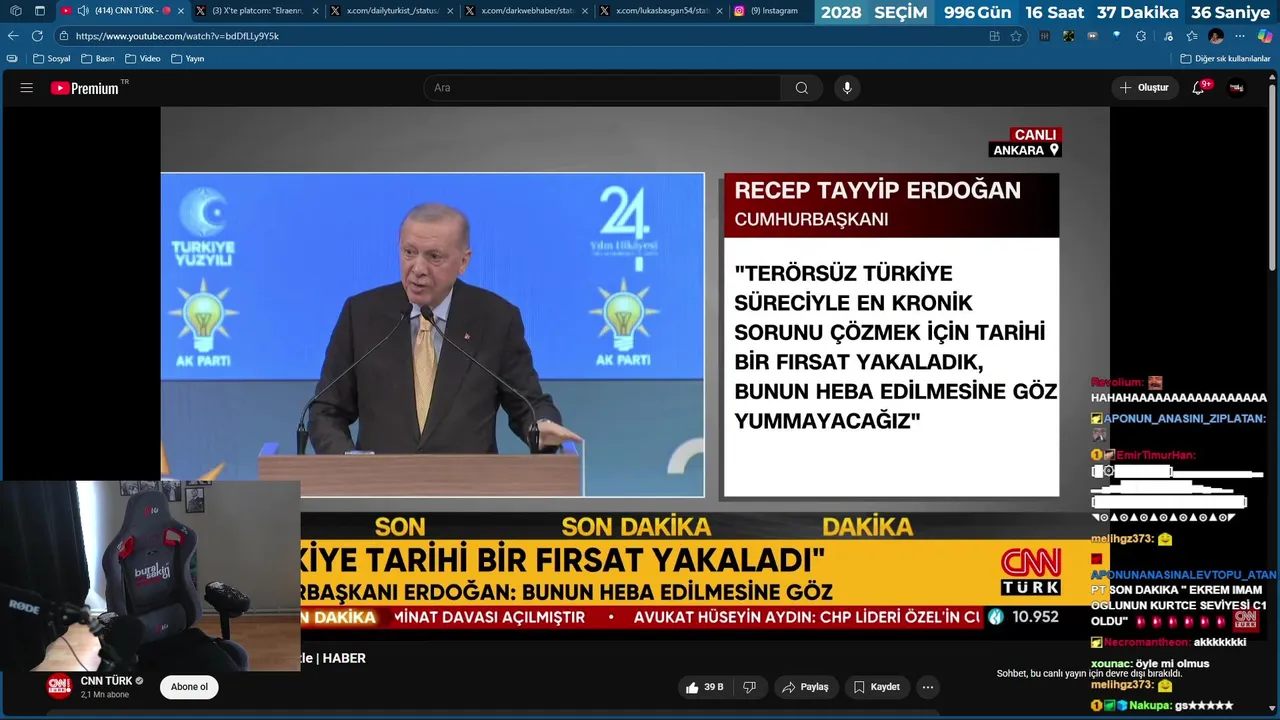Screen dimensions: 1280x720
Task: View site info lock icon
Action: coord(64,36)
